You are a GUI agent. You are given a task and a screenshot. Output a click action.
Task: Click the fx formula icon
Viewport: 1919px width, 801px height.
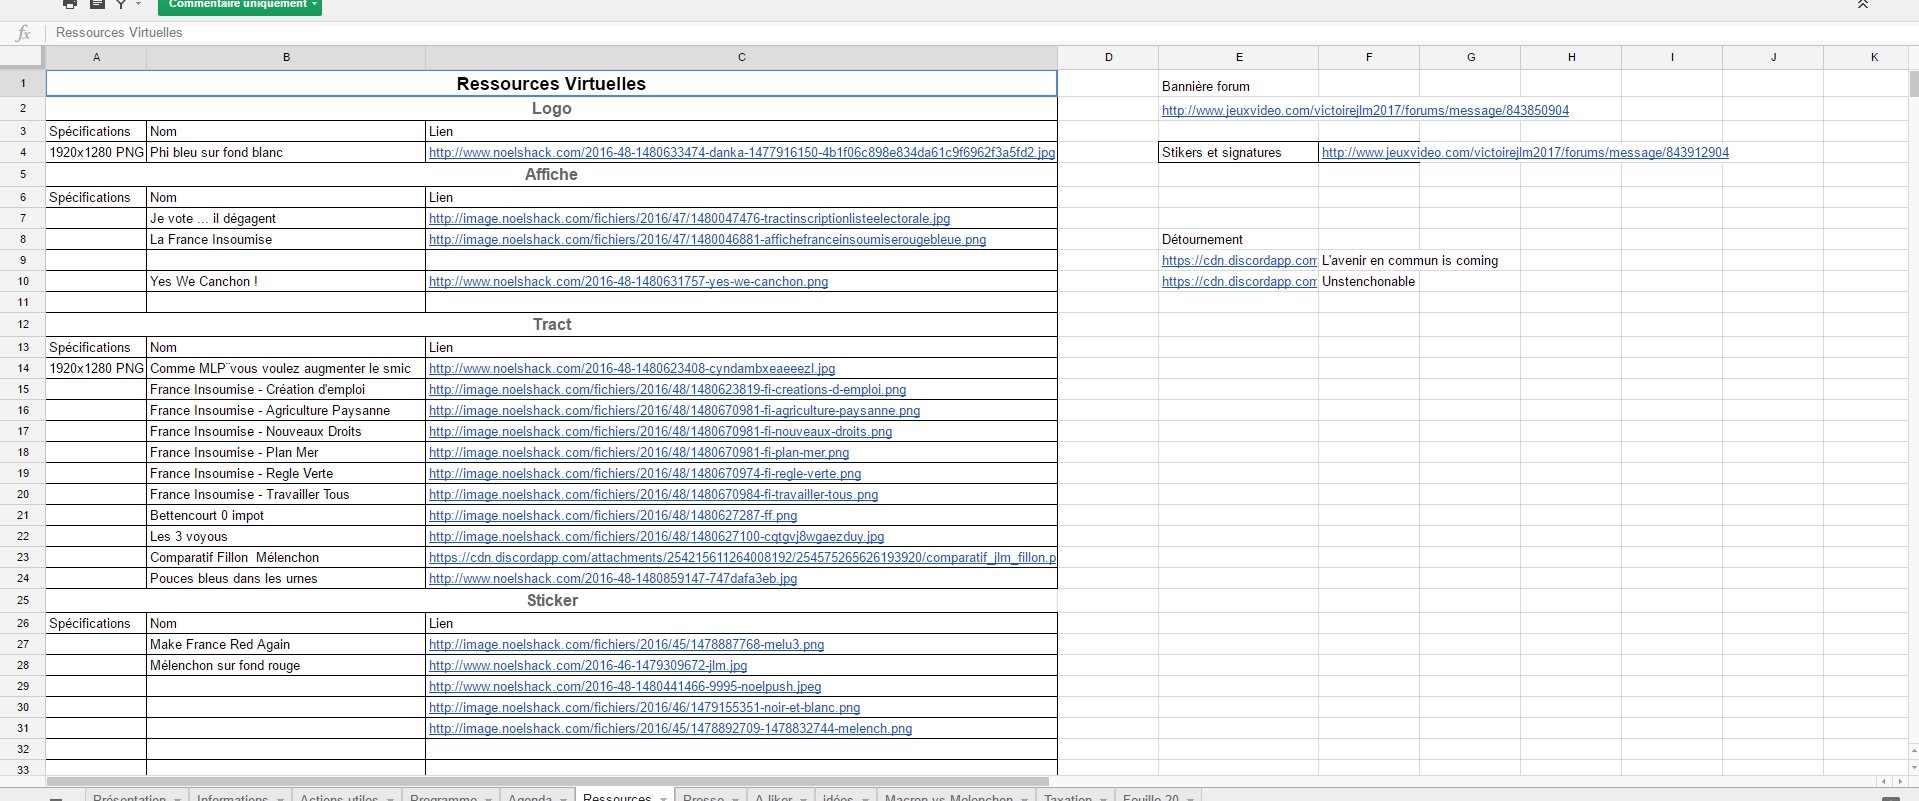pyautogui.click(x=23, y=33)
